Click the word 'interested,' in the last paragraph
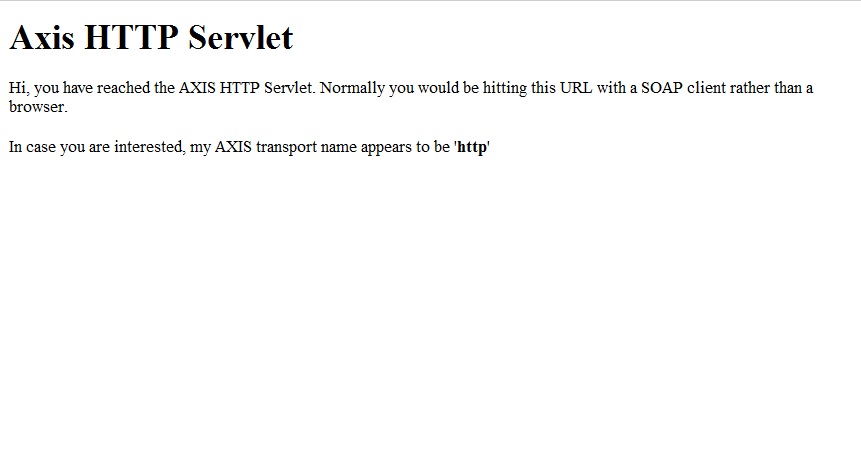 click(x=149, y=147)
